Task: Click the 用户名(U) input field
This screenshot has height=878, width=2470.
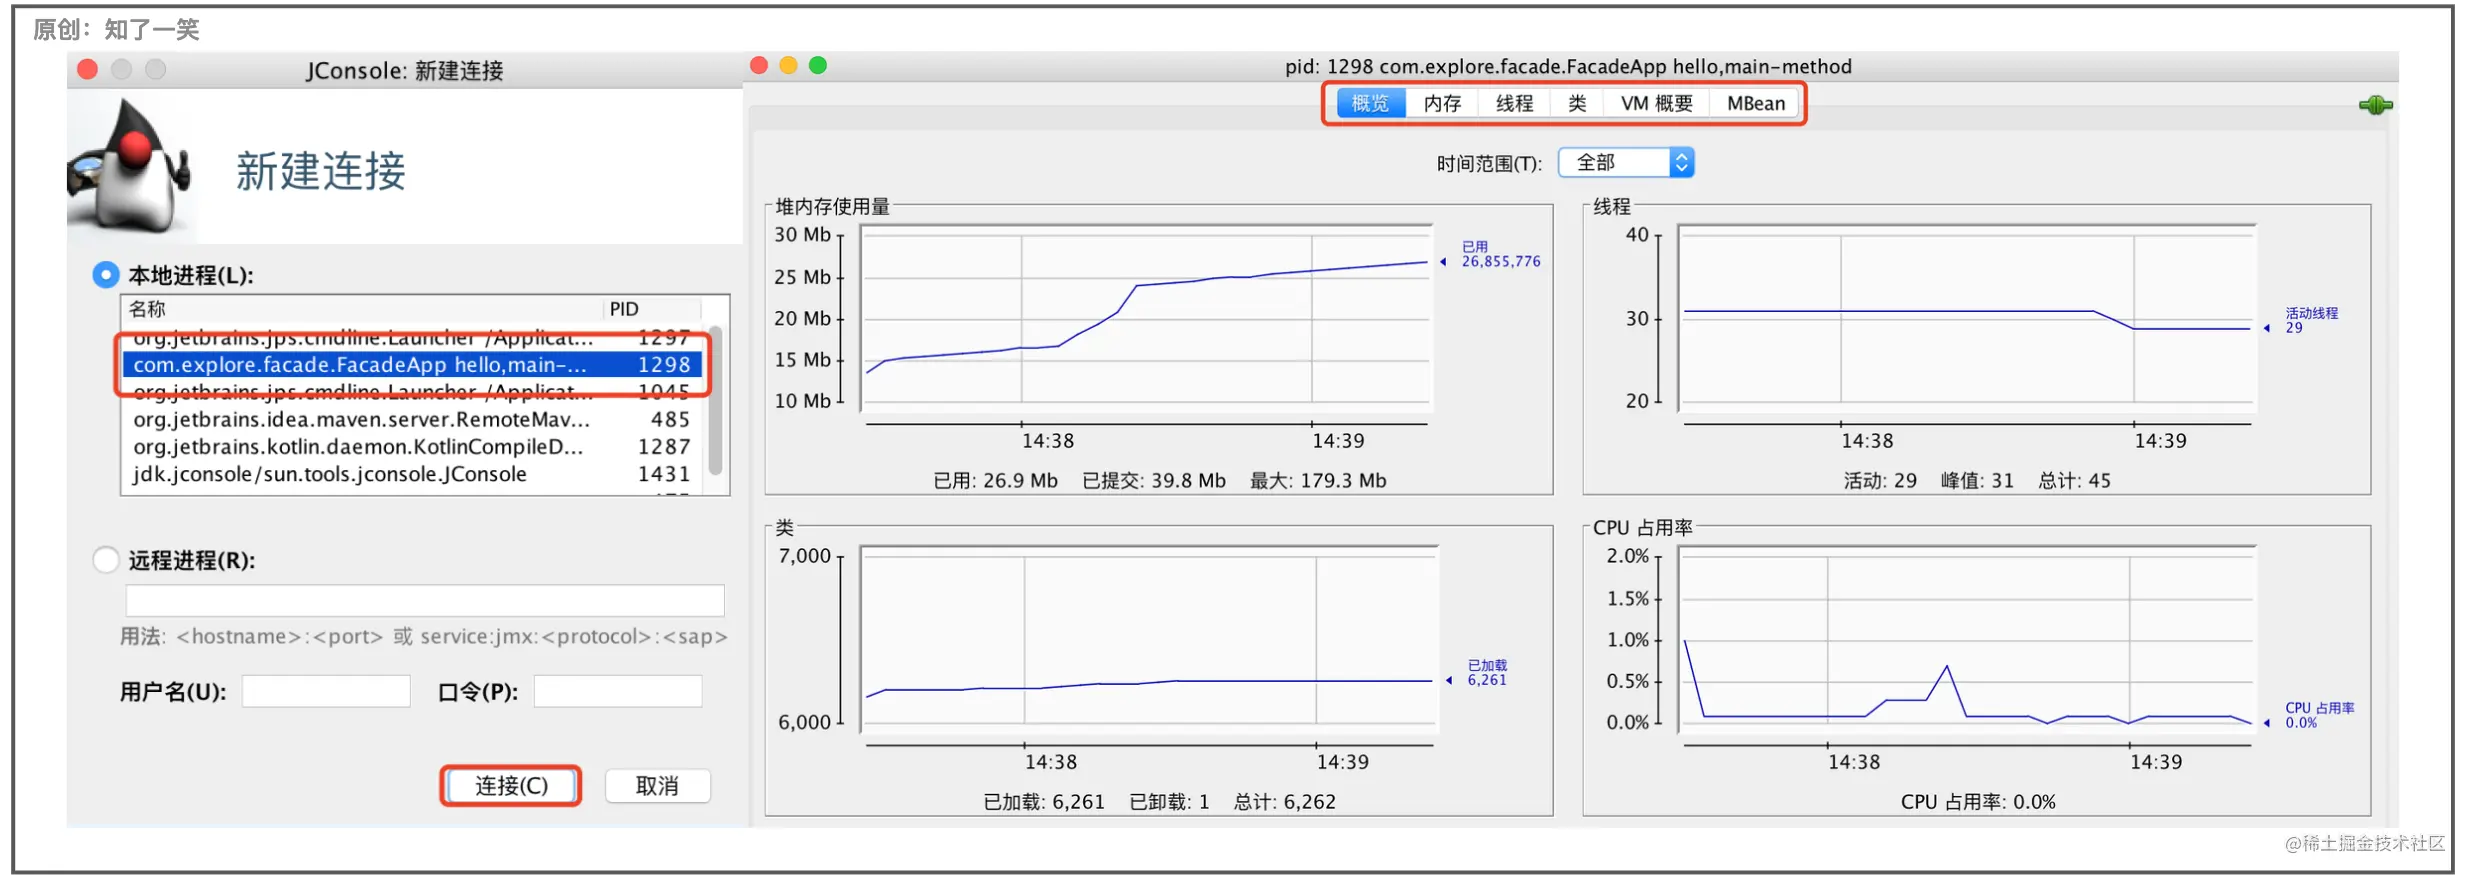Action: [x=326, y=691]
